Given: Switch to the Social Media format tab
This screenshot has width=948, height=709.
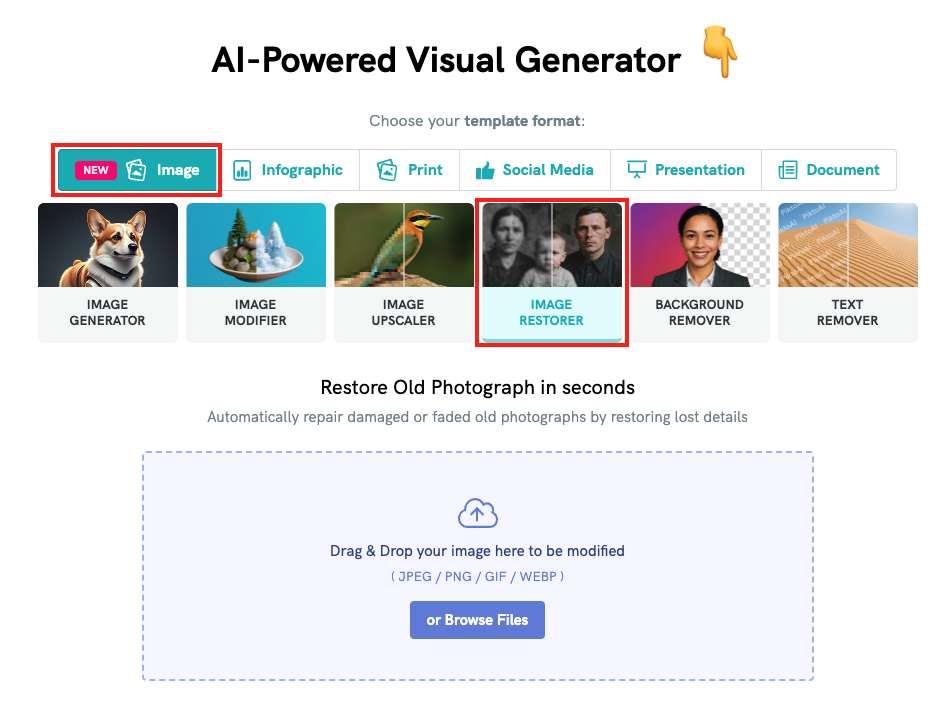Looking at the screenshot, I should coord(535,170).
